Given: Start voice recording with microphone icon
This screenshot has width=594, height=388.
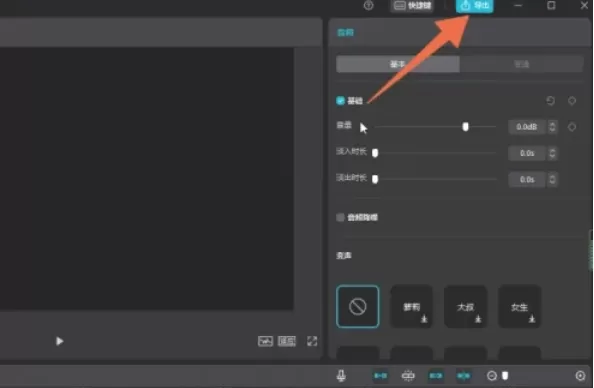Looking at the screenshot, I should click(x=341, y=375).
